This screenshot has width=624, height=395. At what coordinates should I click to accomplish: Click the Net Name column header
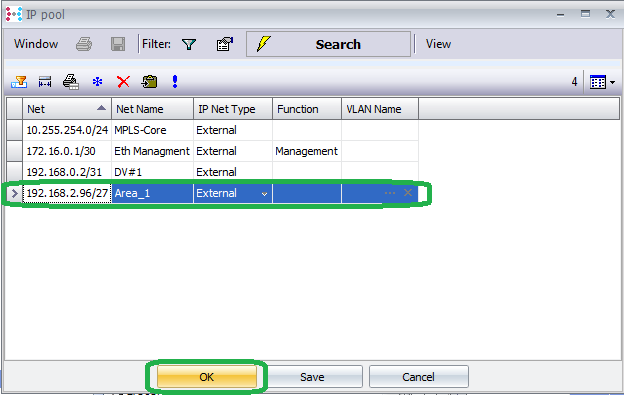click(152, 109)
